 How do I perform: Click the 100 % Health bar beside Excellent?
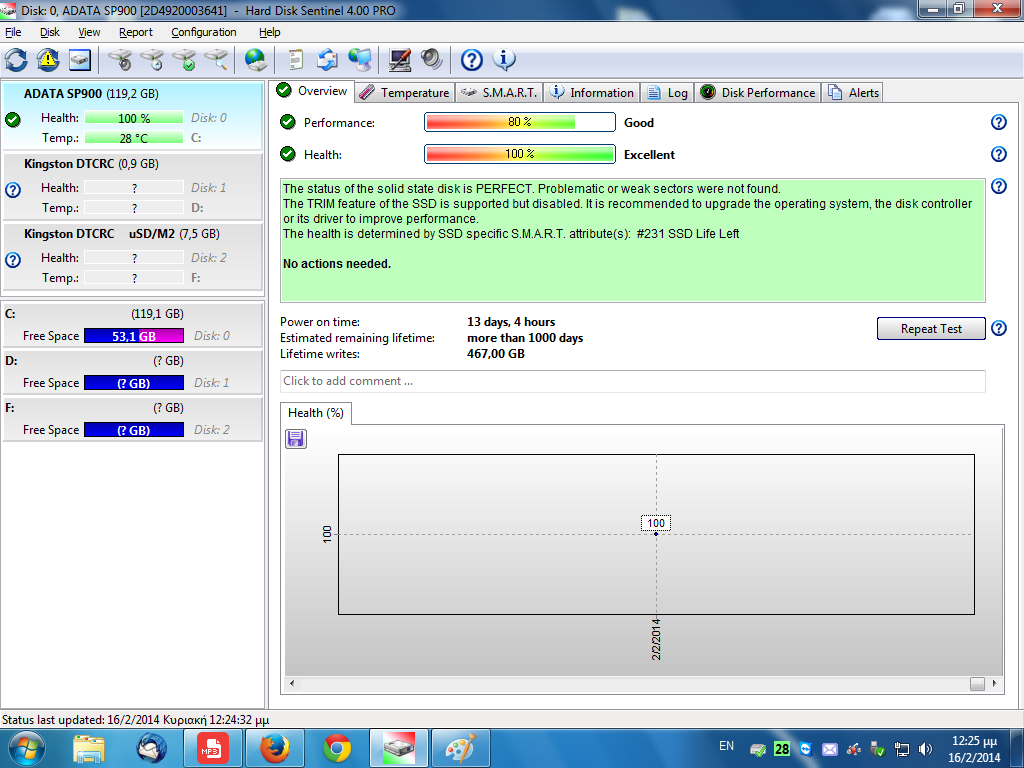click(x=520, y=154)
